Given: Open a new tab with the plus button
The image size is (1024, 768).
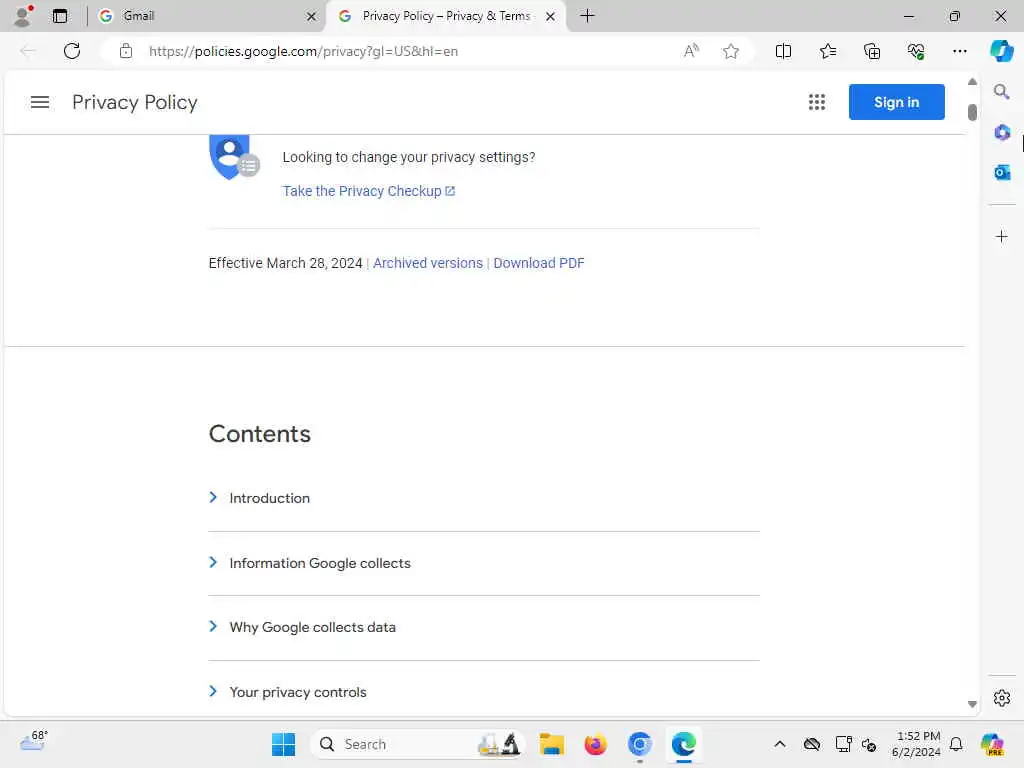Looking at the screenshot, I should pos(588,16).
